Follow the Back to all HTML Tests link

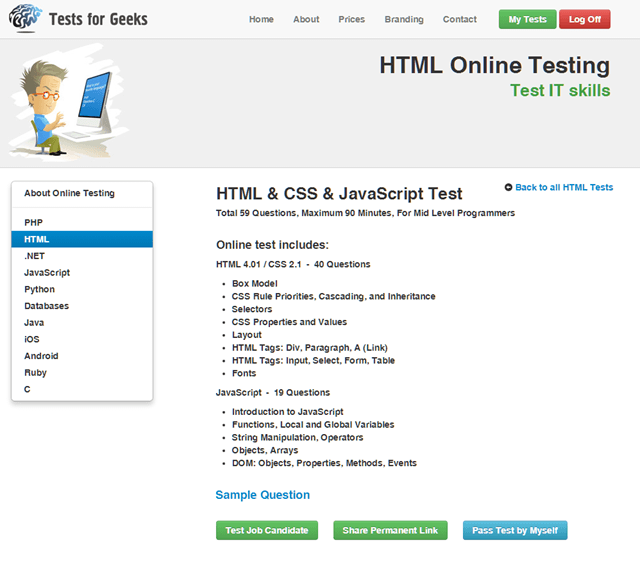tap(564, 187)
